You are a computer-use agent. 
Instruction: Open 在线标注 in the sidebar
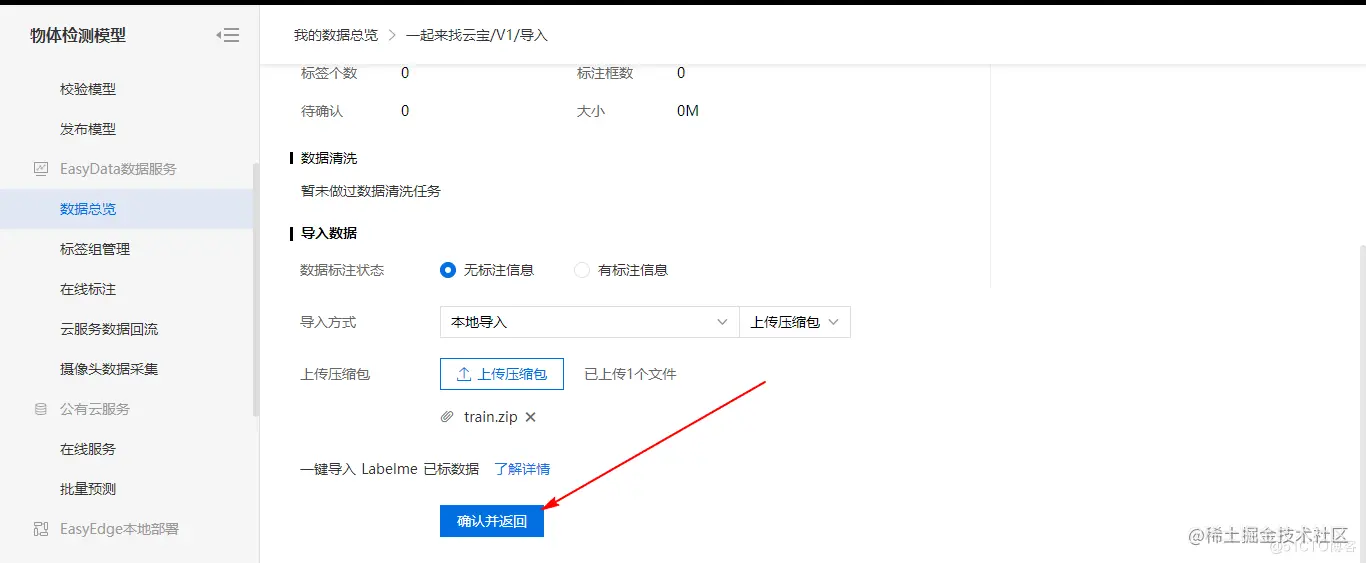tap(88, 289)
